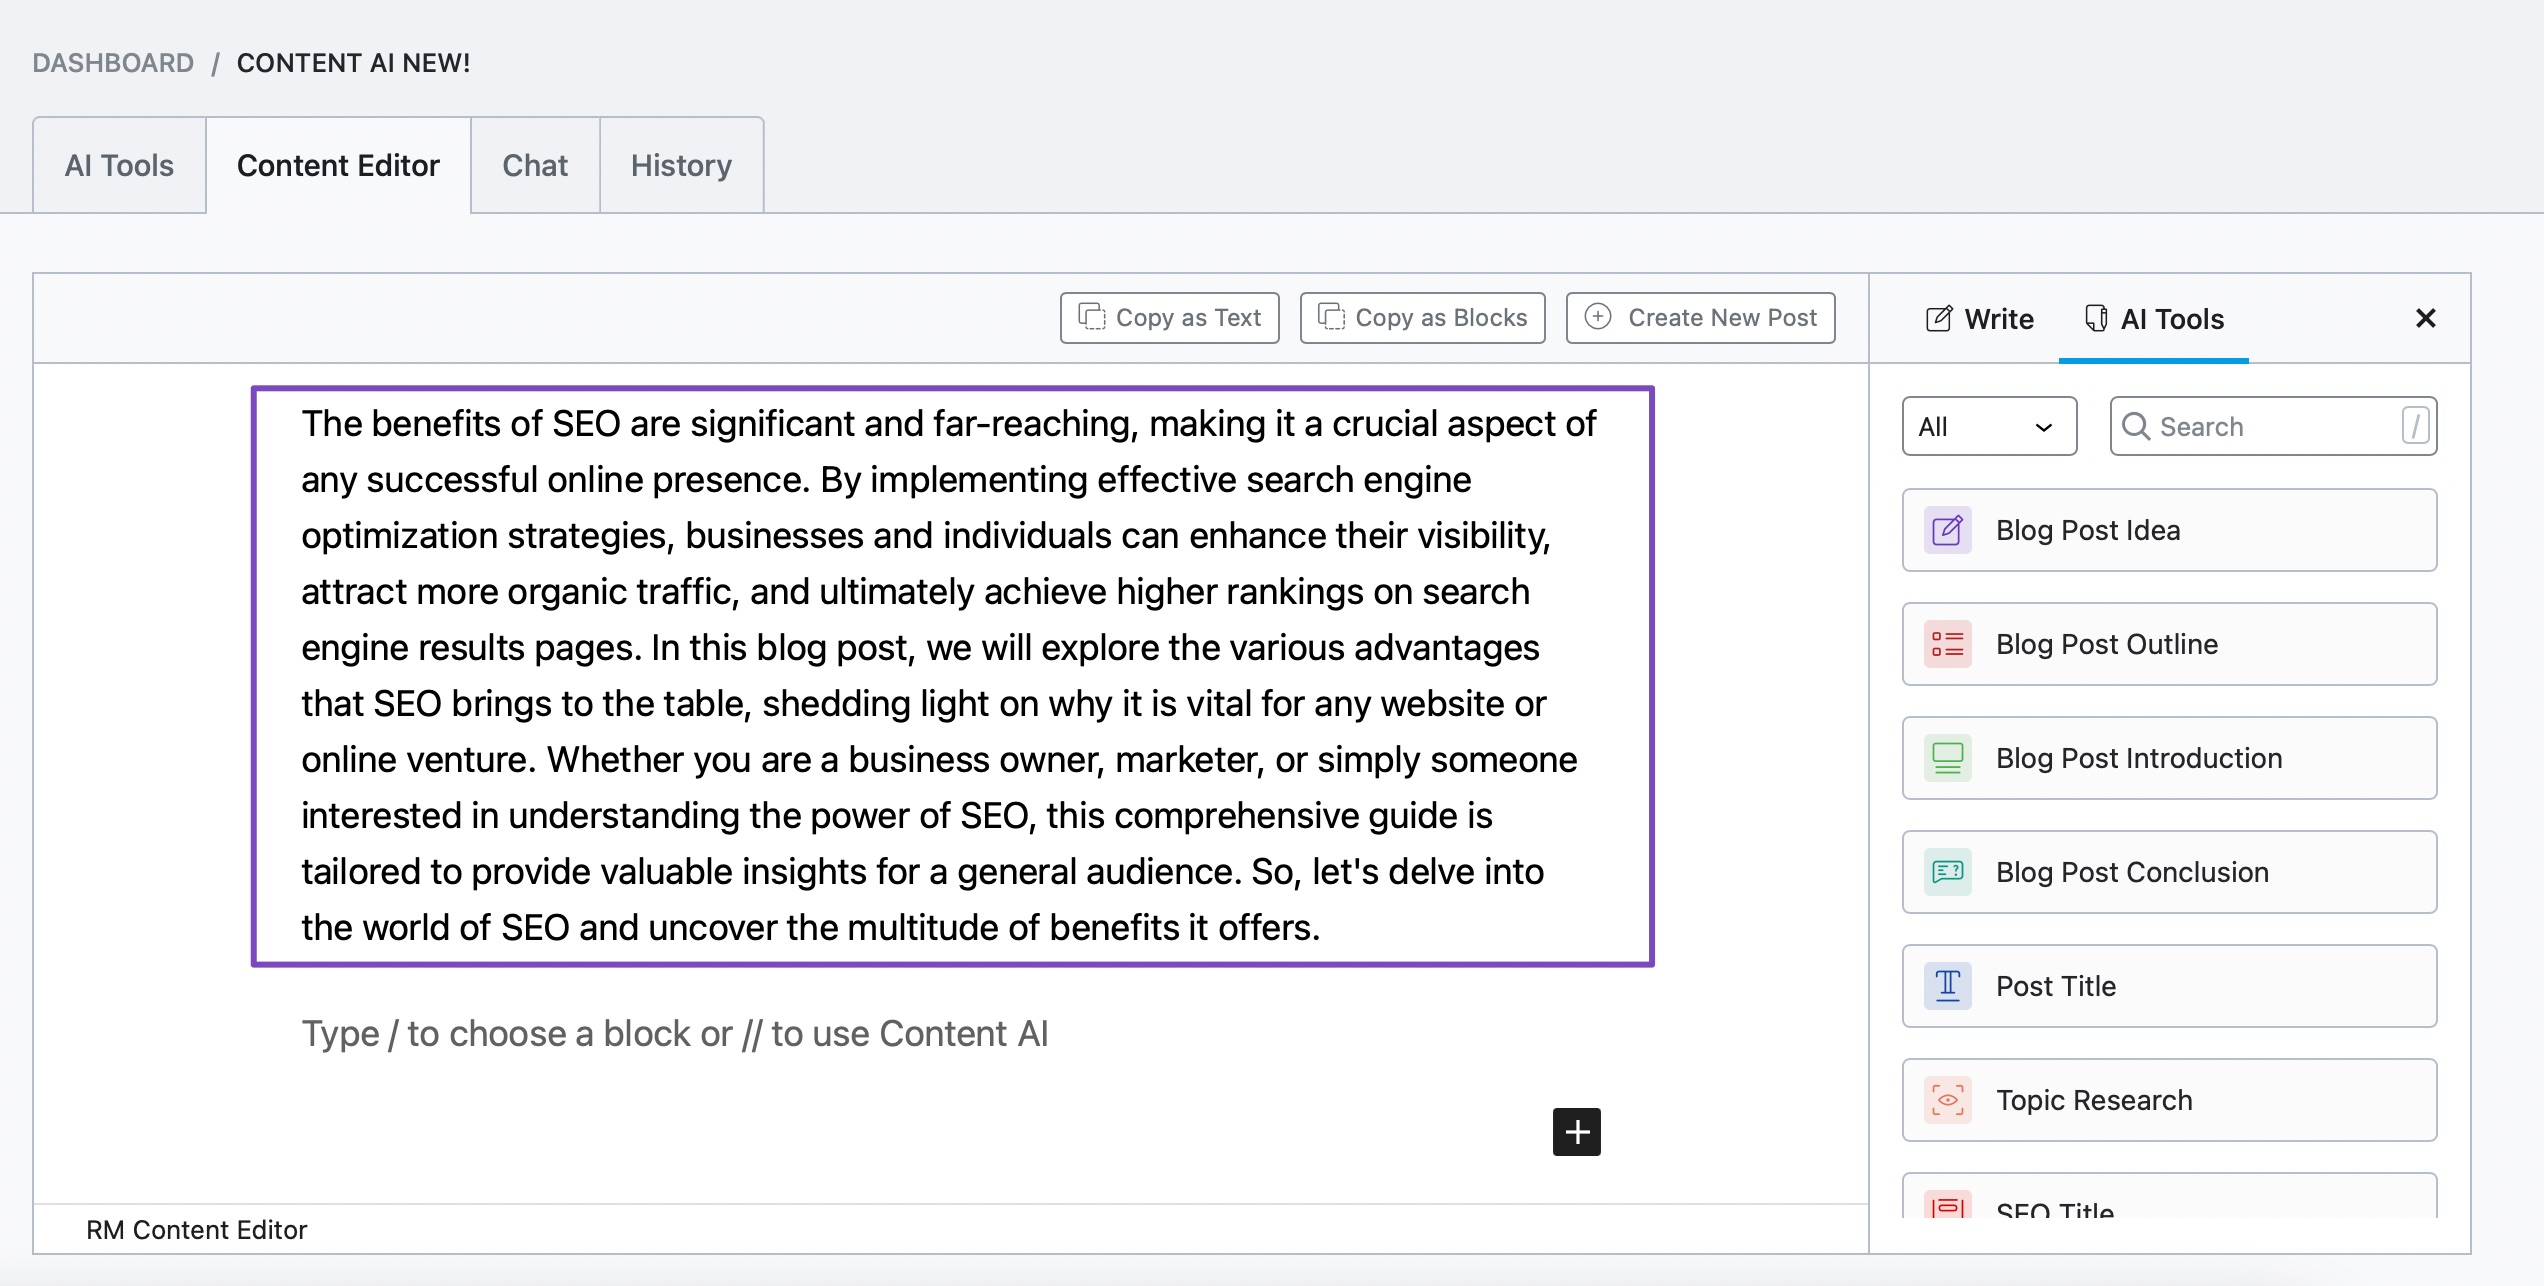Click the Topic Research eye icon
The height and width of the screenshot is (1286, 2544).
pyautogui.click(x=1947, y=1100)
